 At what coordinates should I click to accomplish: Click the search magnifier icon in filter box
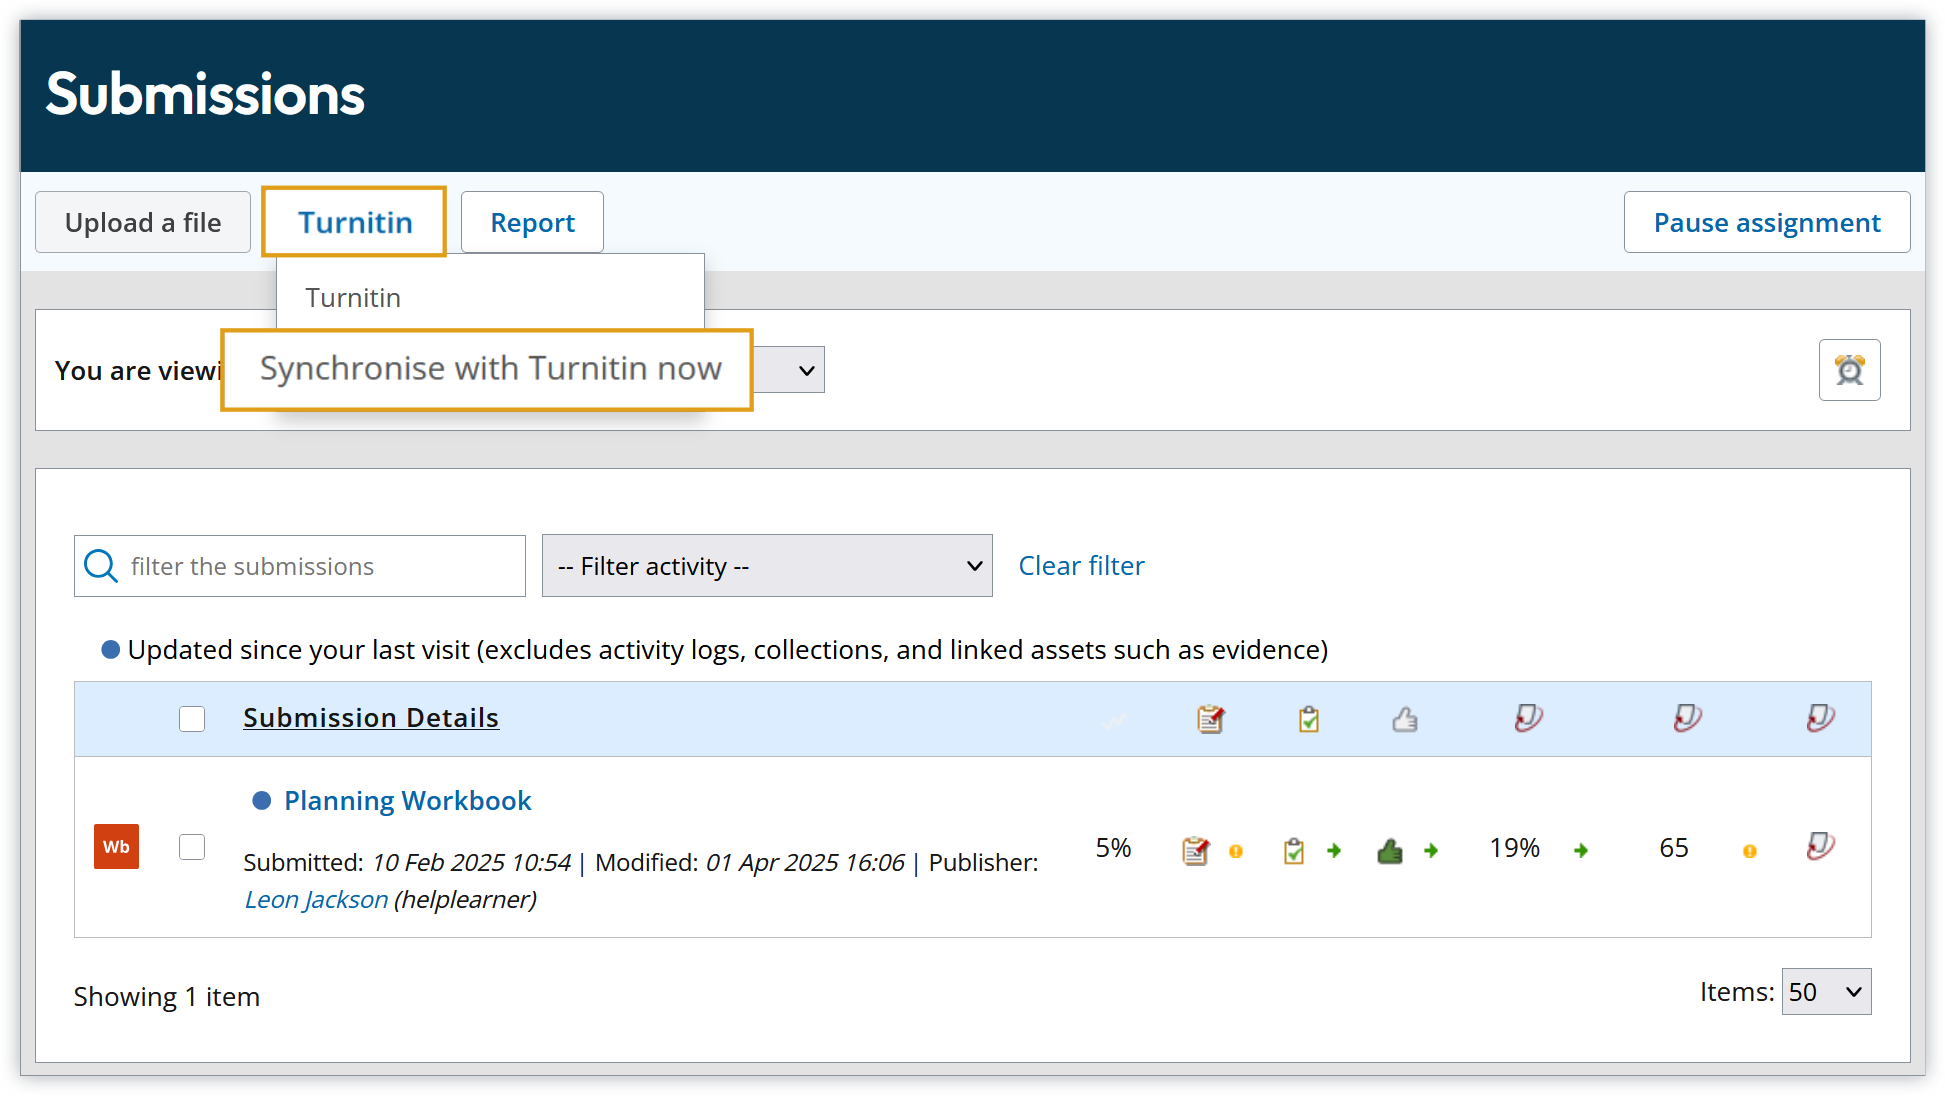click(100, 566)
